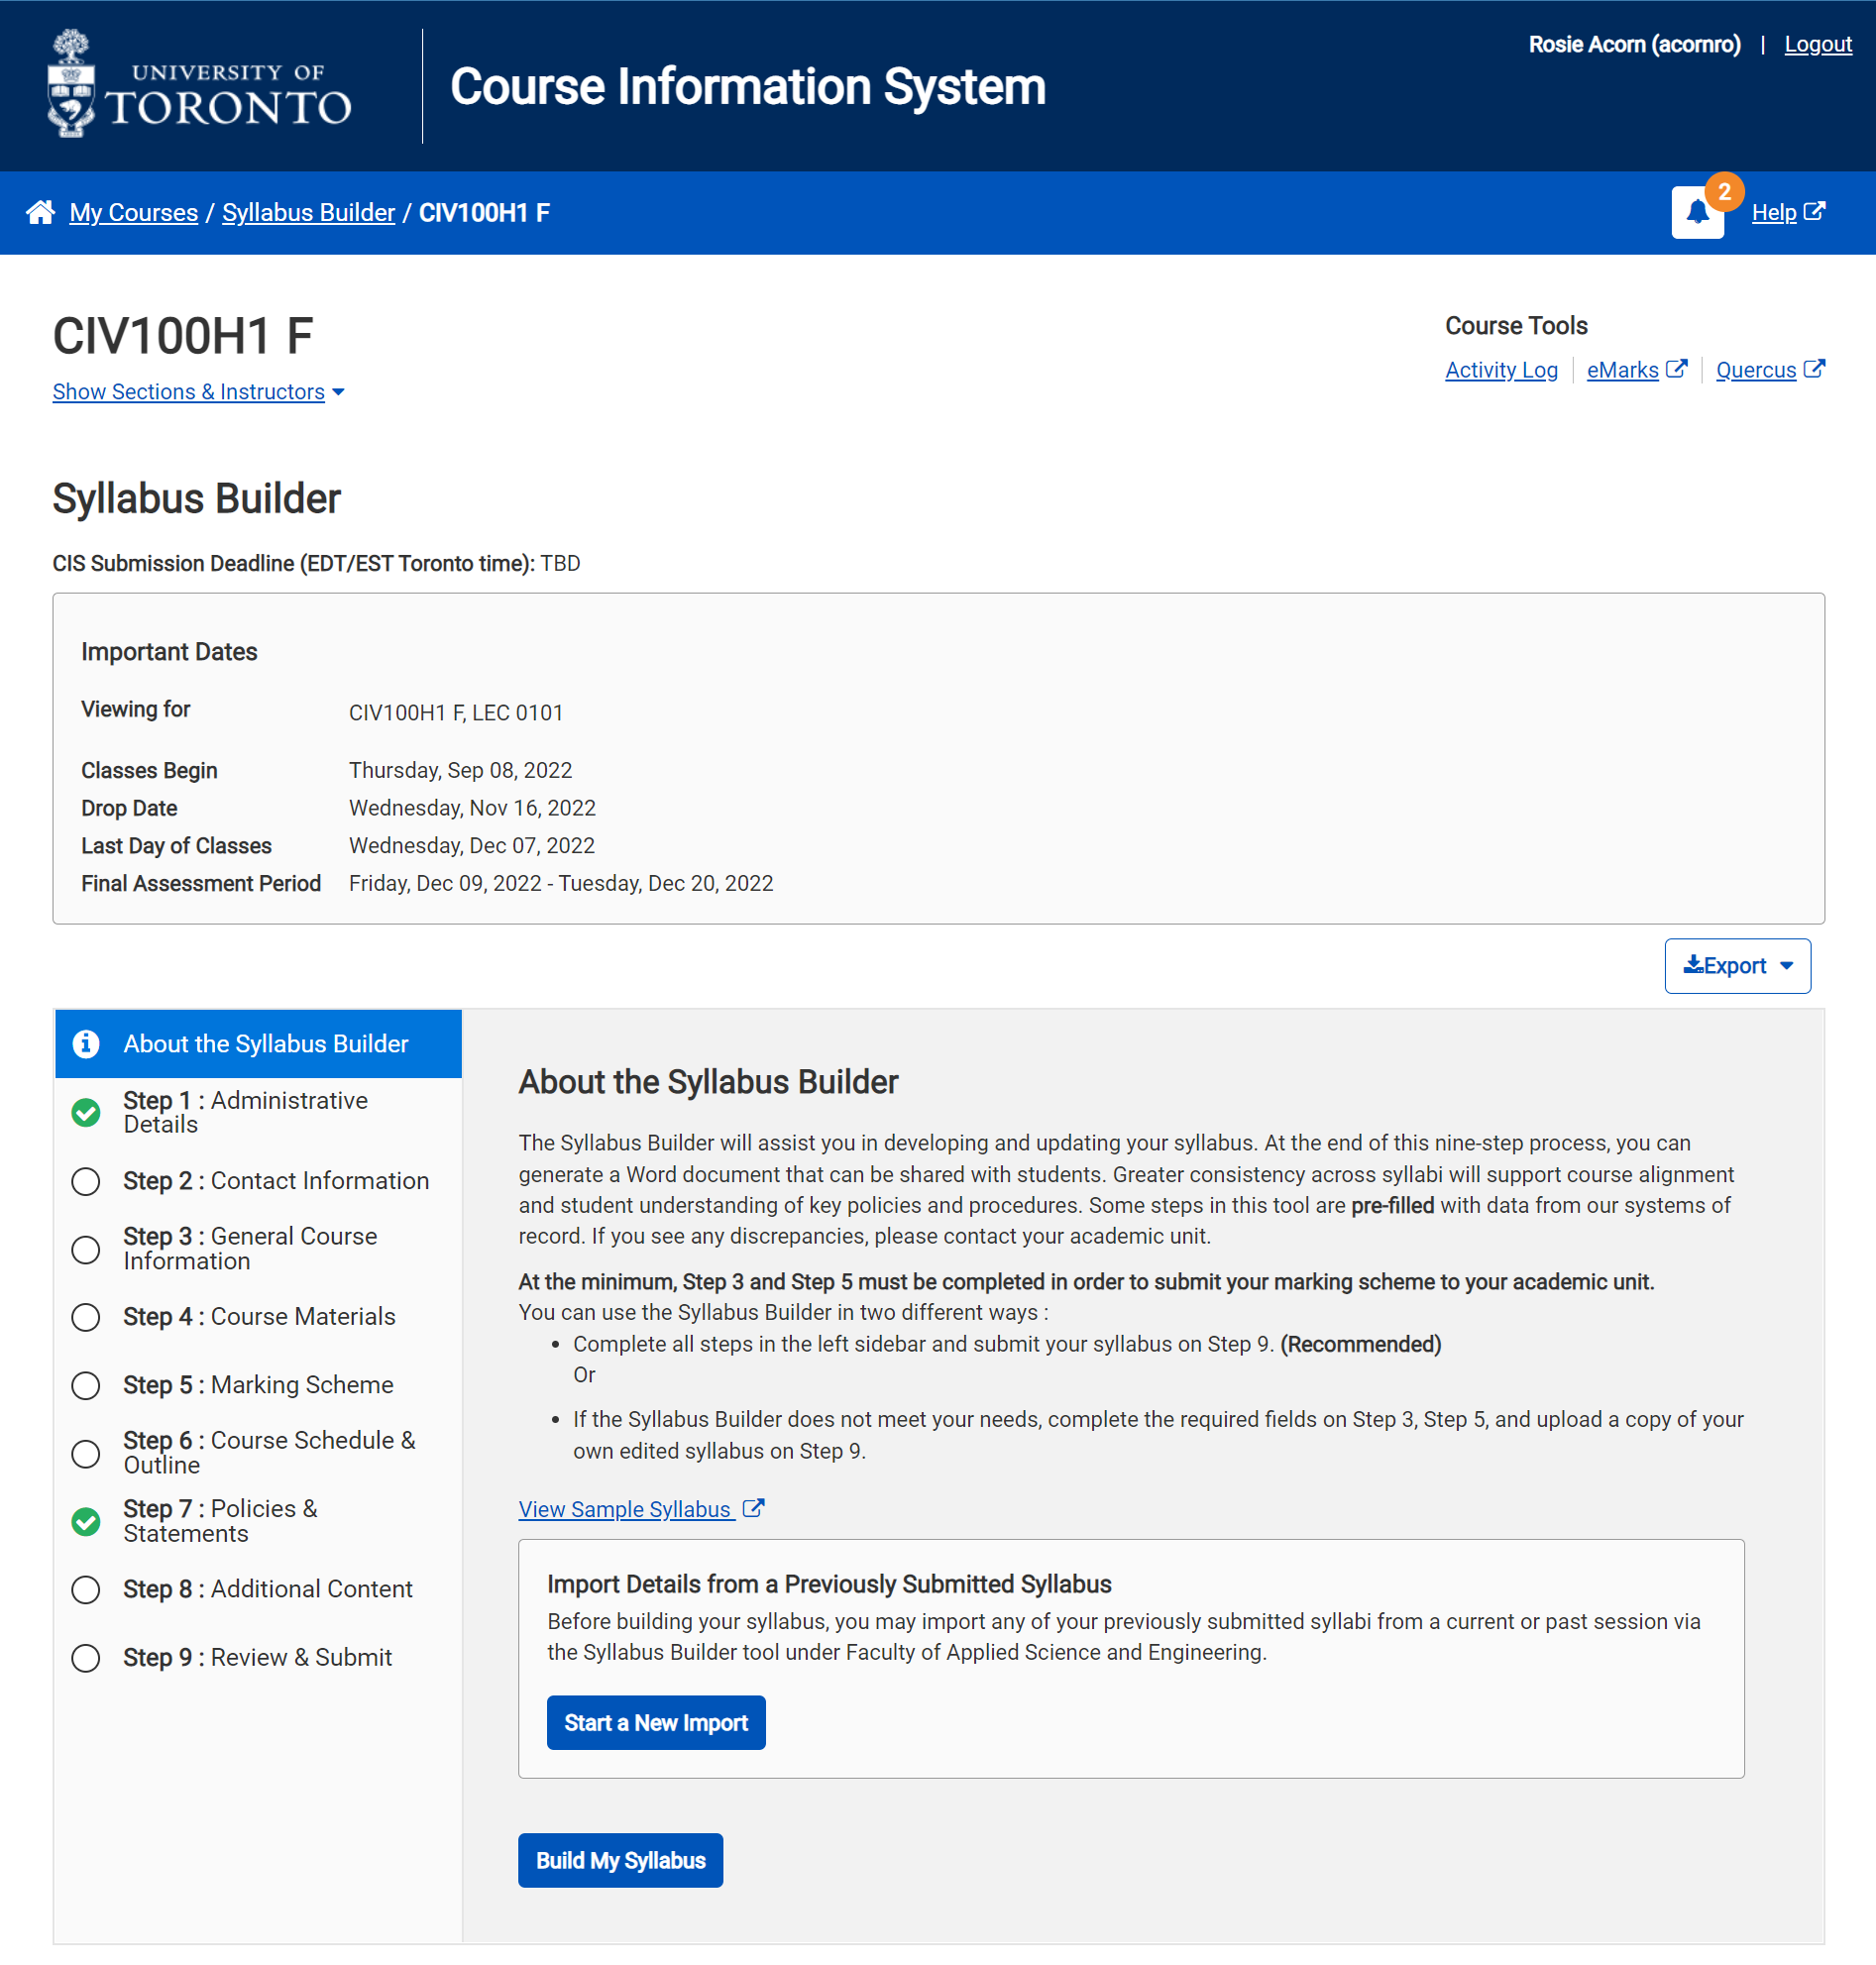Select the Step 9 Review & Submit circle
This screenshot has width=1876, height=1965.
(86, 1657)
